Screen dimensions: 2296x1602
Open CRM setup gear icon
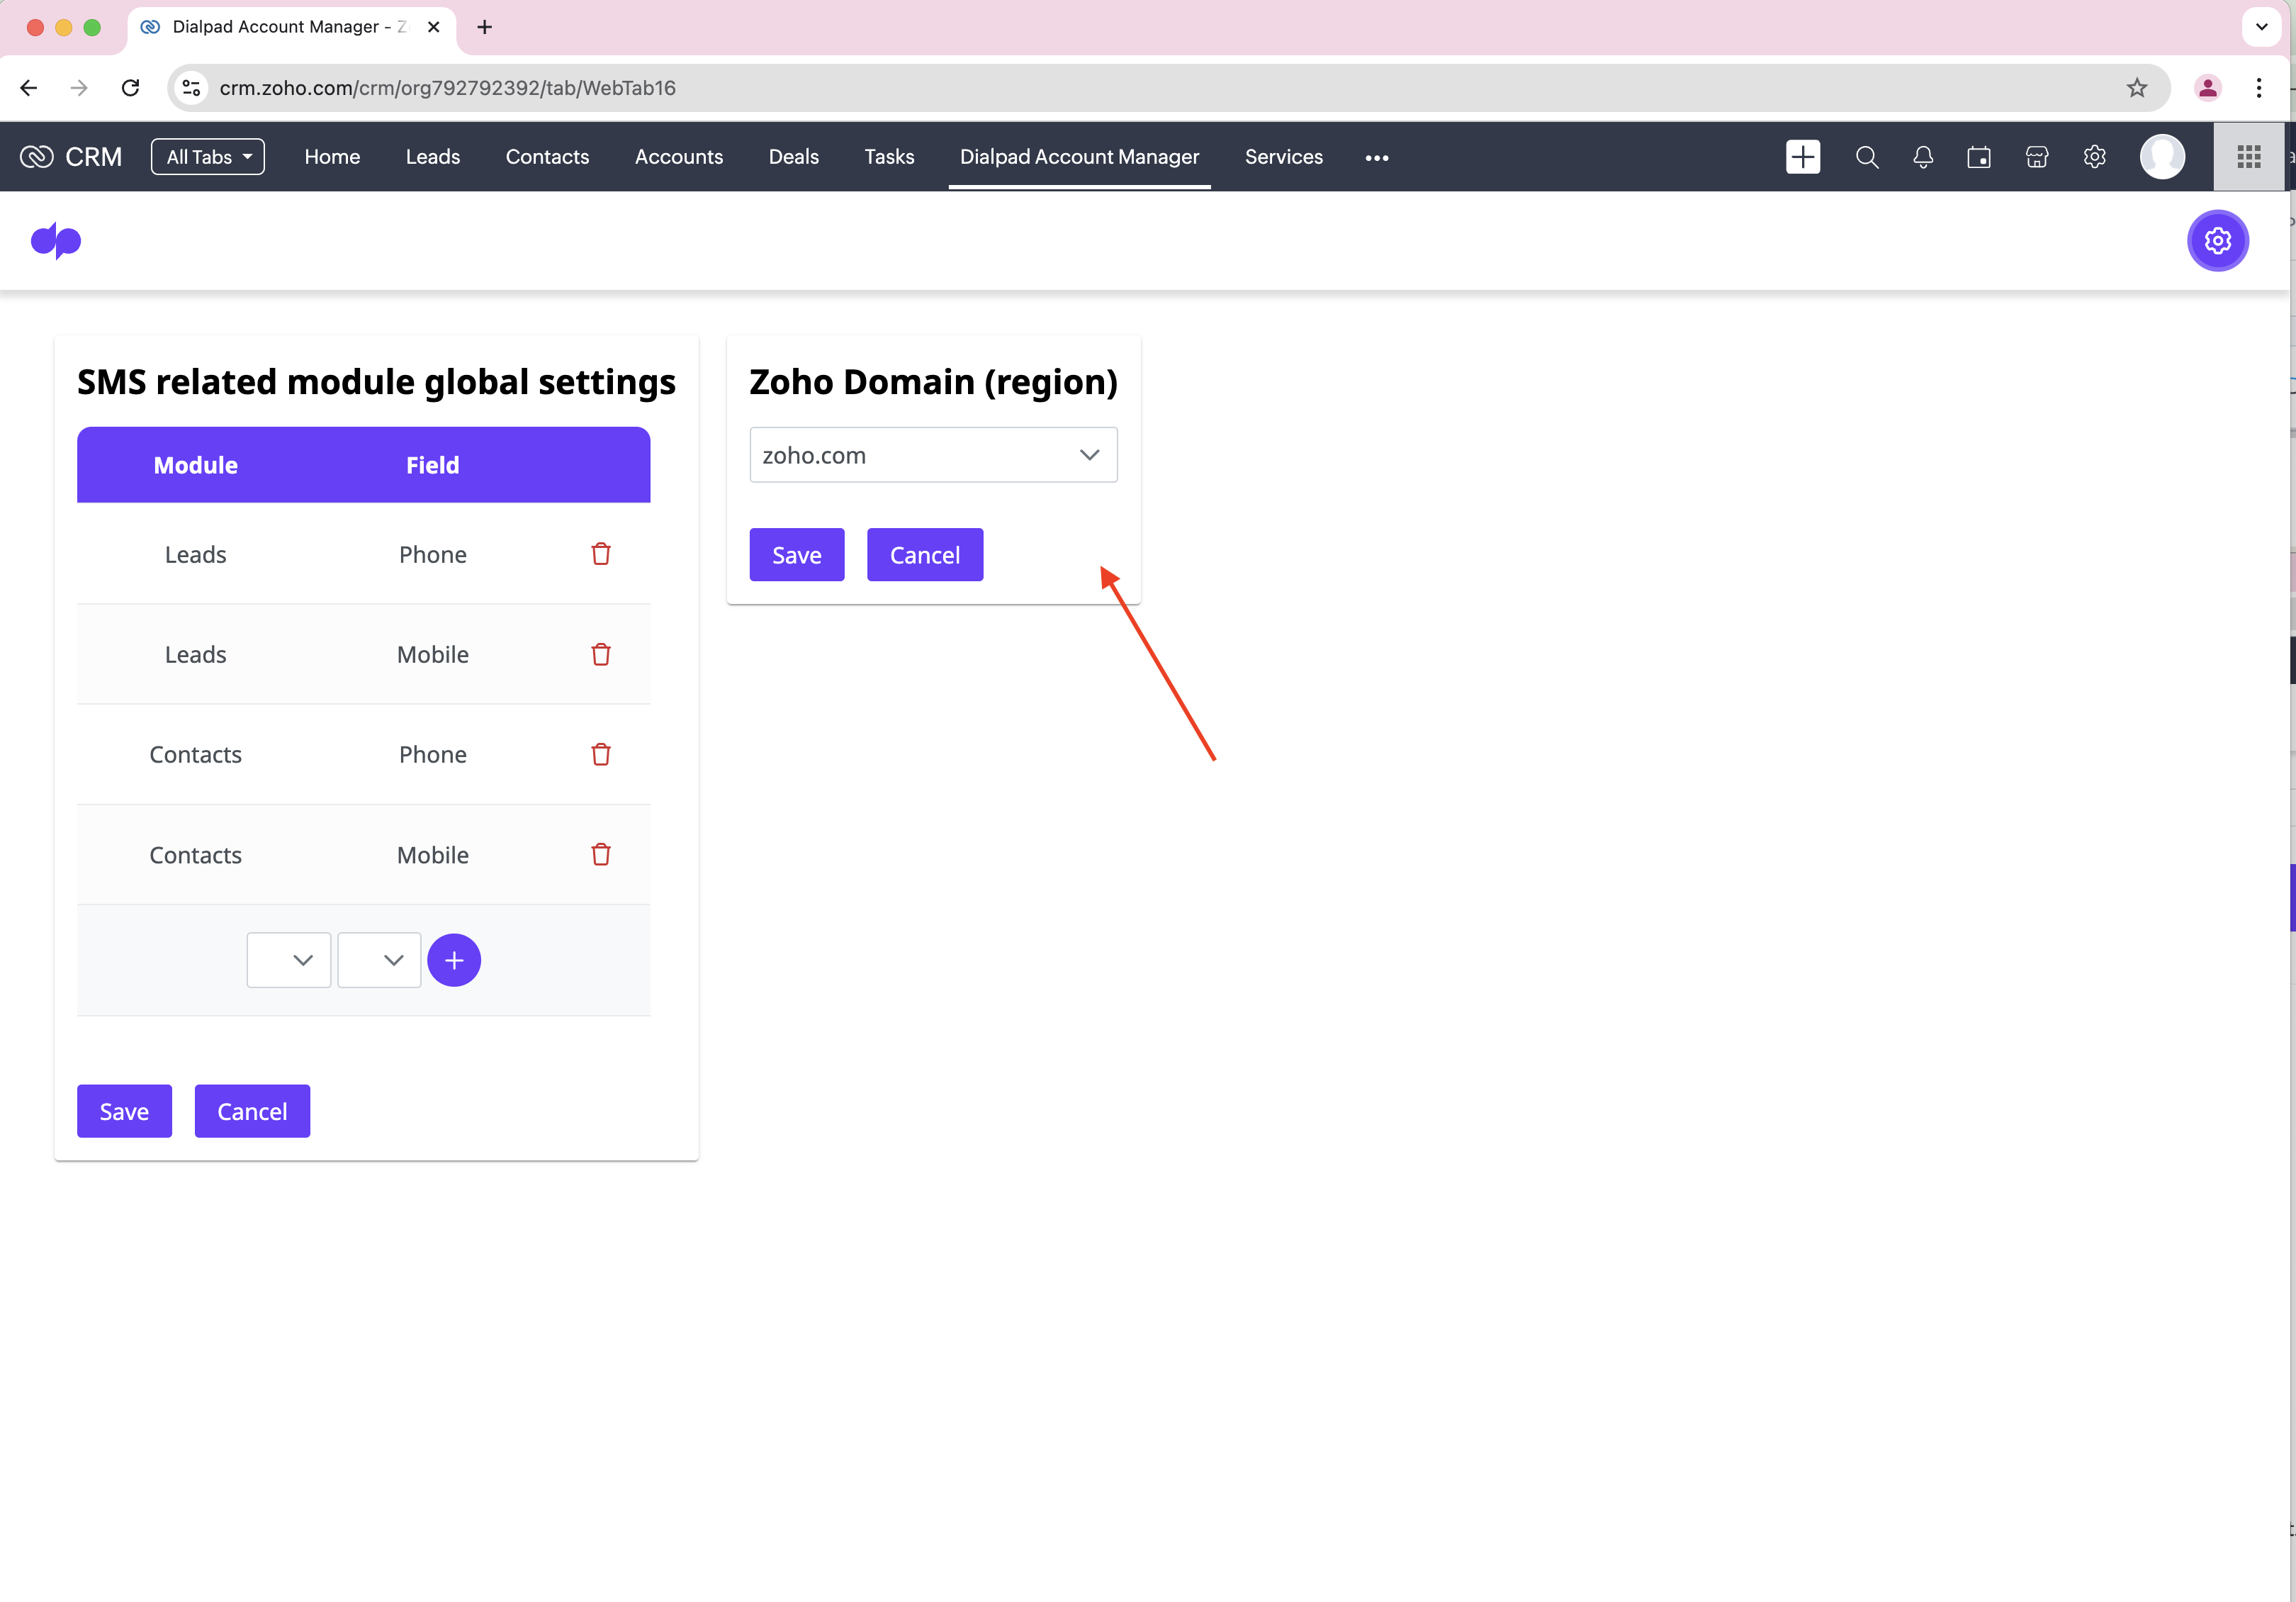tap(2094, 157)
